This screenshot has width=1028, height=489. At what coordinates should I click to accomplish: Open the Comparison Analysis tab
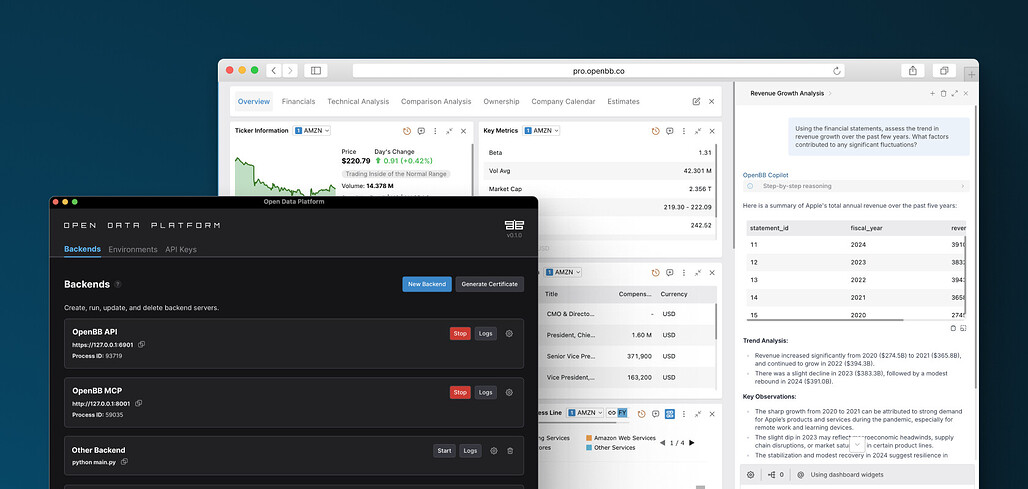436,102
